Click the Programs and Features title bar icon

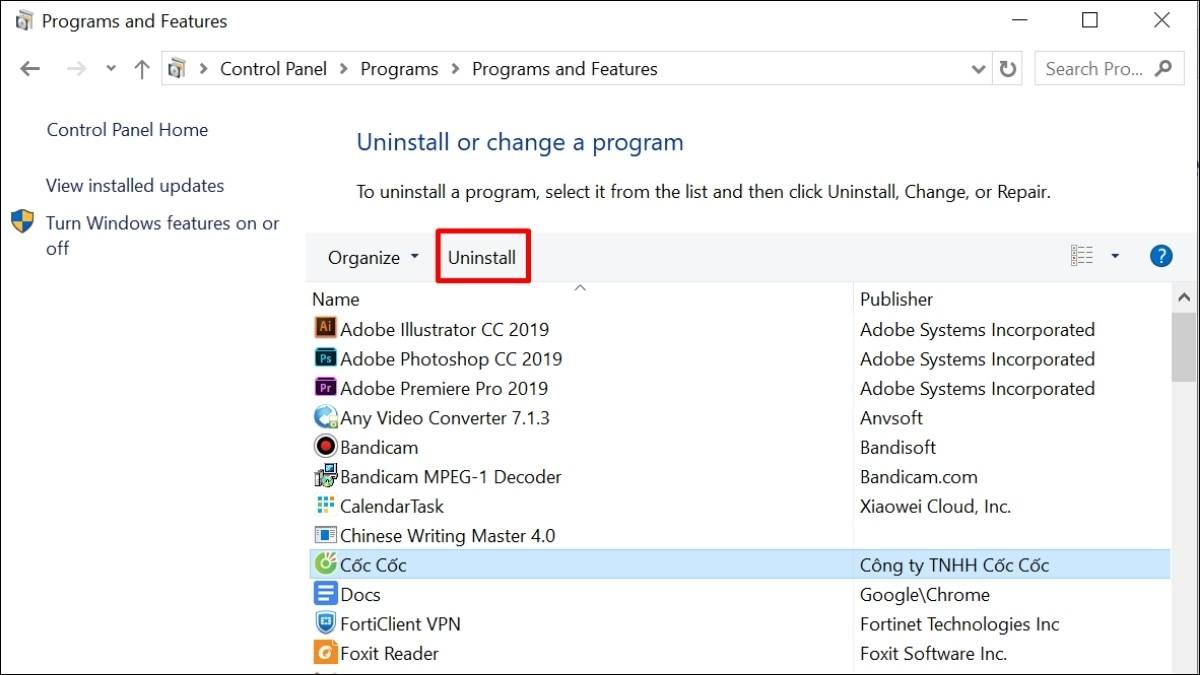pos(25,21)
